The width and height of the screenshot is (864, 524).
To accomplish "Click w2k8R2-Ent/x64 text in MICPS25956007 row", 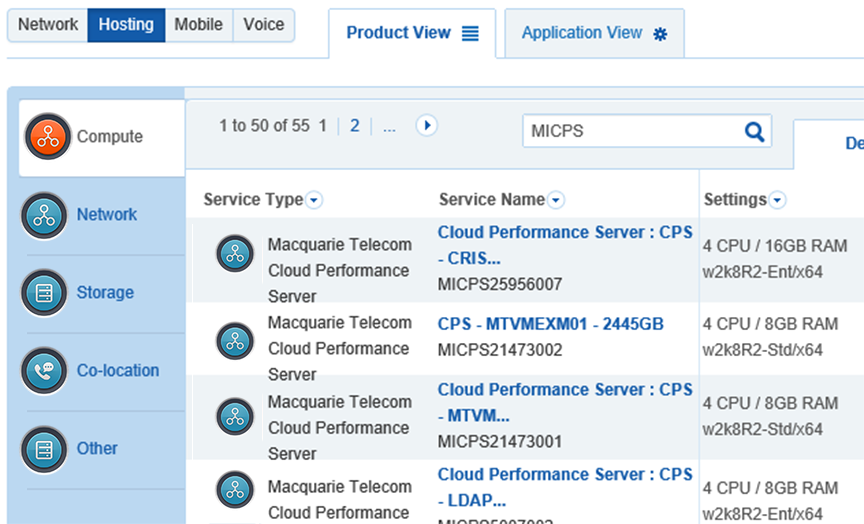I will [x=763, y=272].
